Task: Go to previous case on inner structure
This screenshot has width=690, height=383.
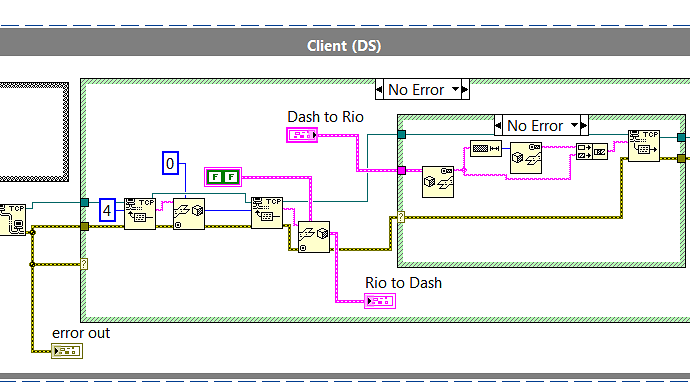Action: pos(498,125)
